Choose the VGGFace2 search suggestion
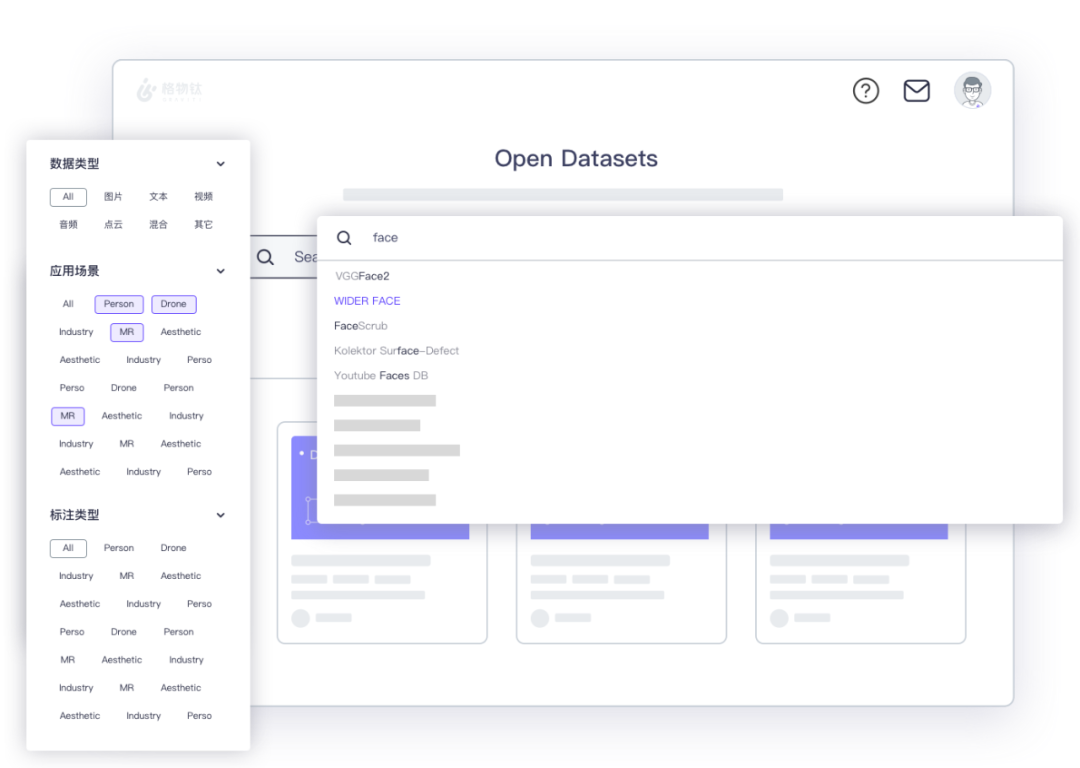The width and height of the screenshot is (1080, 768). coord(362,276)
